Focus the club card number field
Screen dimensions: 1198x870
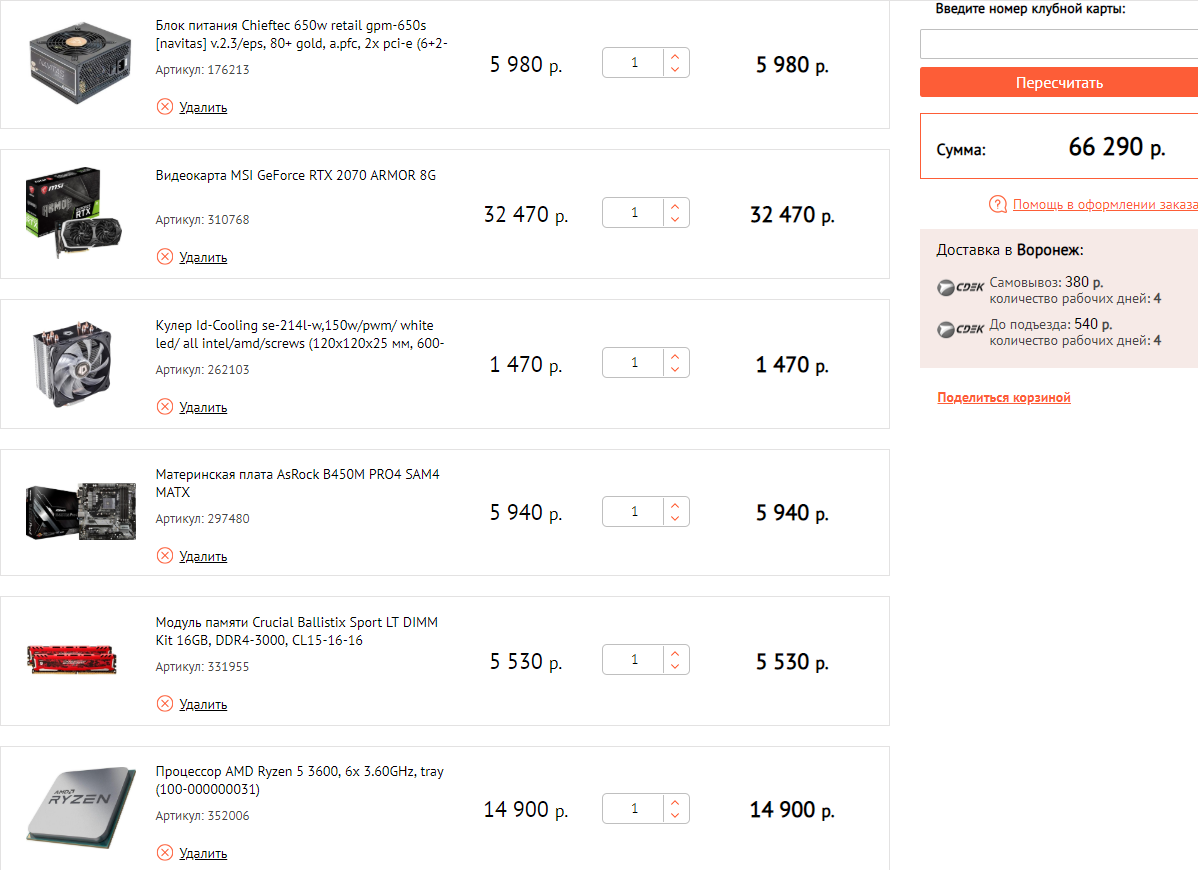(1058, 44)
